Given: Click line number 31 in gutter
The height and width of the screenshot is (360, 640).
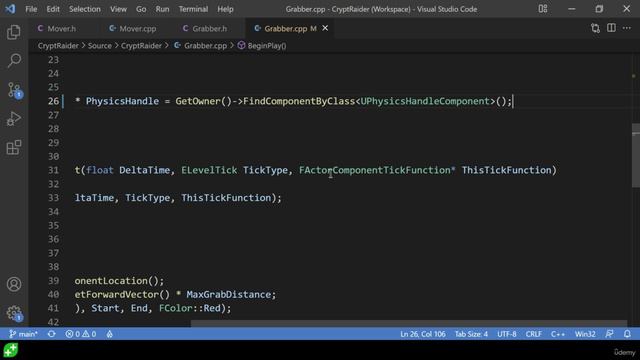Looking at the screenshot, I should pos(53,170).
